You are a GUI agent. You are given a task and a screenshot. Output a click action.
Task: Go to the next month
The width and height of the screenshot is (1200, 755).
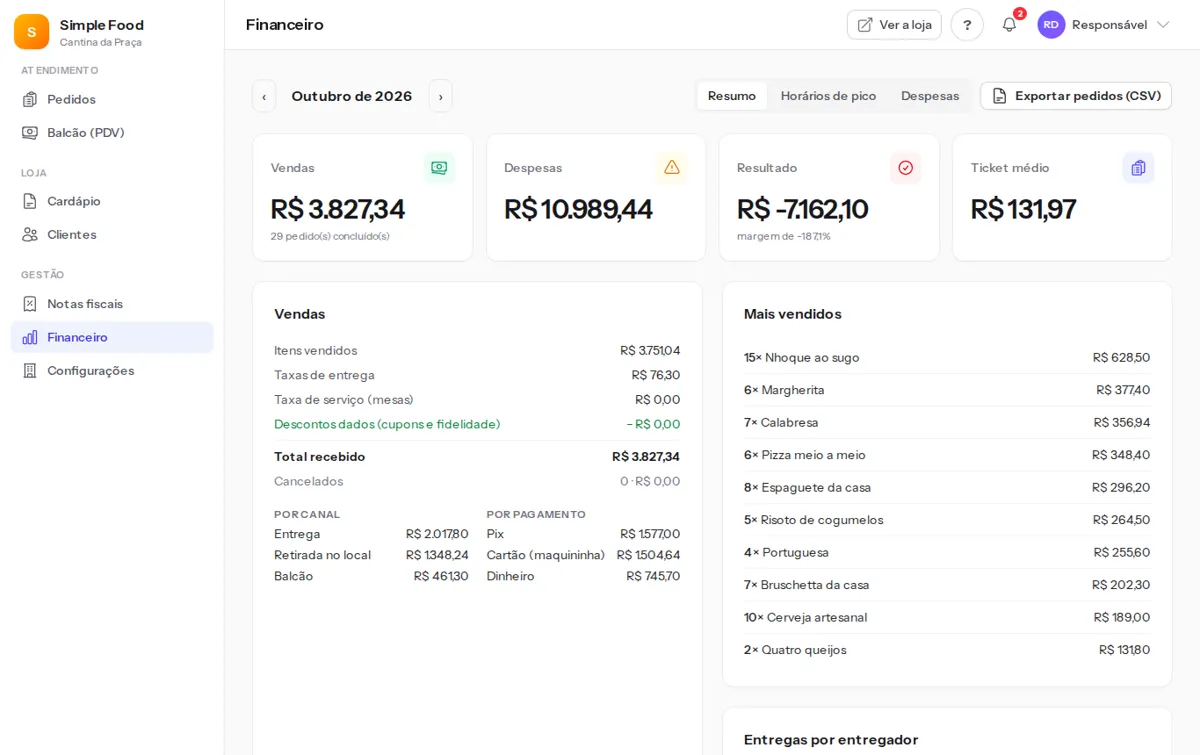pyautogui.click(x=441, y=96)
